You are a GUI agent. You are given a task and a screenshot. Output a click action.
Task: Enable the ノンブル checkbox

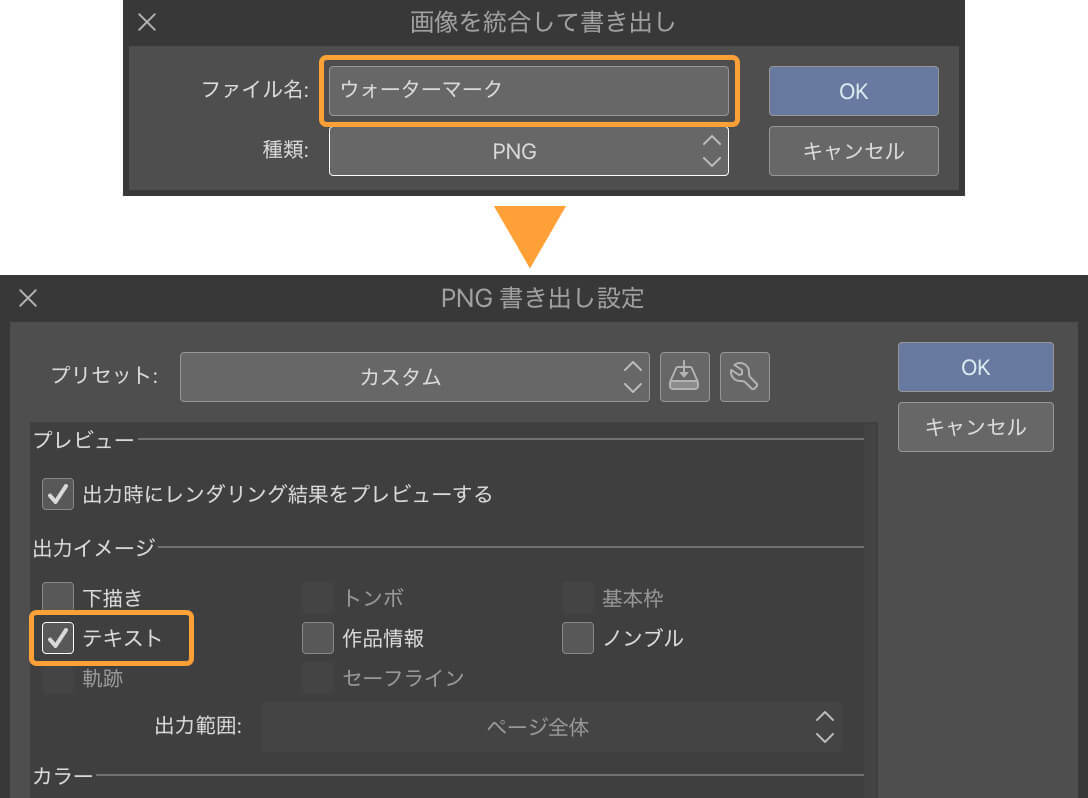pos(578,638)
